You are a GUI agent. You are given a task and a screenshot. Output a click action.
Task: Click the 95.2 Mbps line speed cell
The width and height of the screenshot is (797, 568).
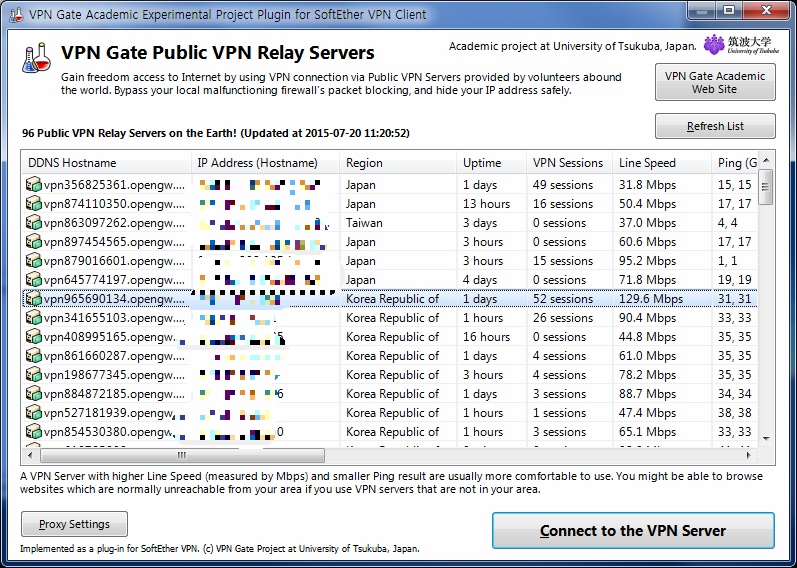pyautogui.click(x=647, y=260)
